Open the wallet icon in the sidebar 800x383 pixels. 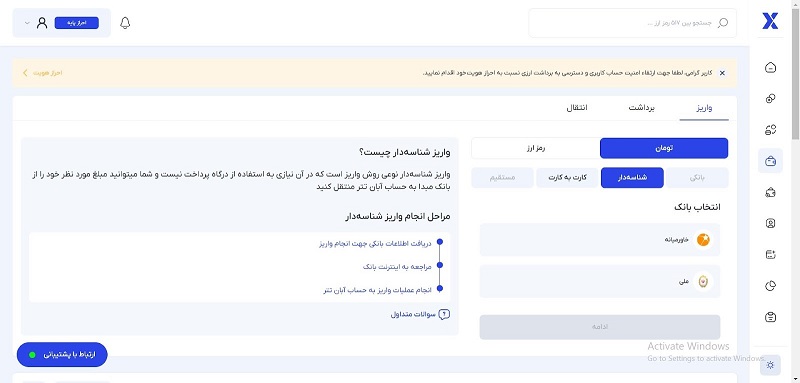[x=770, y=161]
